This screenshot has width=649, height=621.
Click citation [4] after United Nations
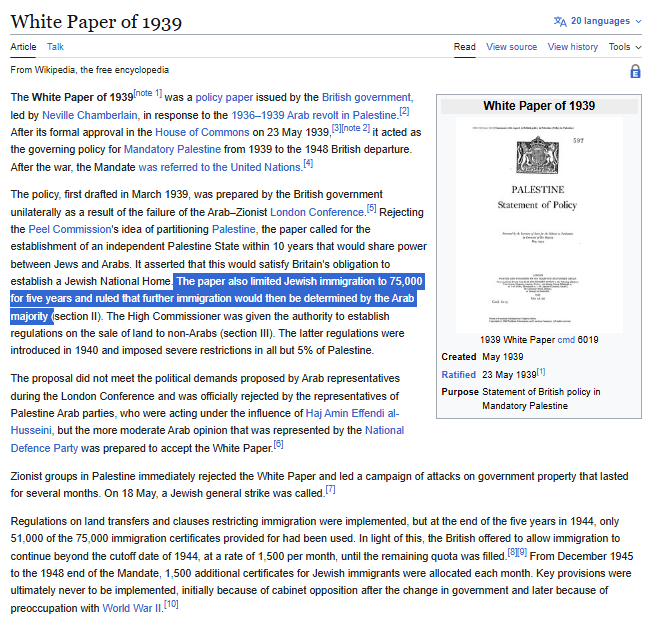(308, 163)
